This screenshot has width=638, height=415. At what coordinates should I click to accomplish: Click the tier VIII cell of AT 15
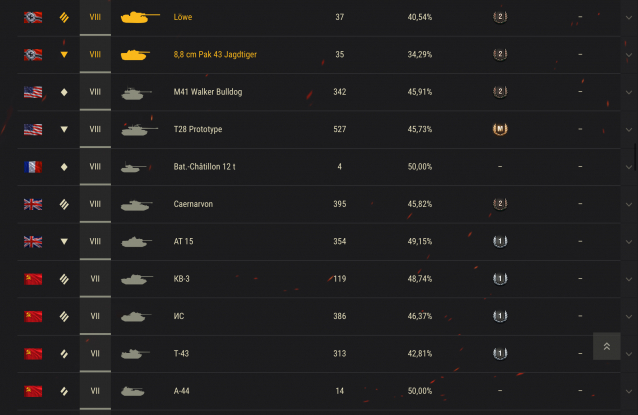[95, 242]
